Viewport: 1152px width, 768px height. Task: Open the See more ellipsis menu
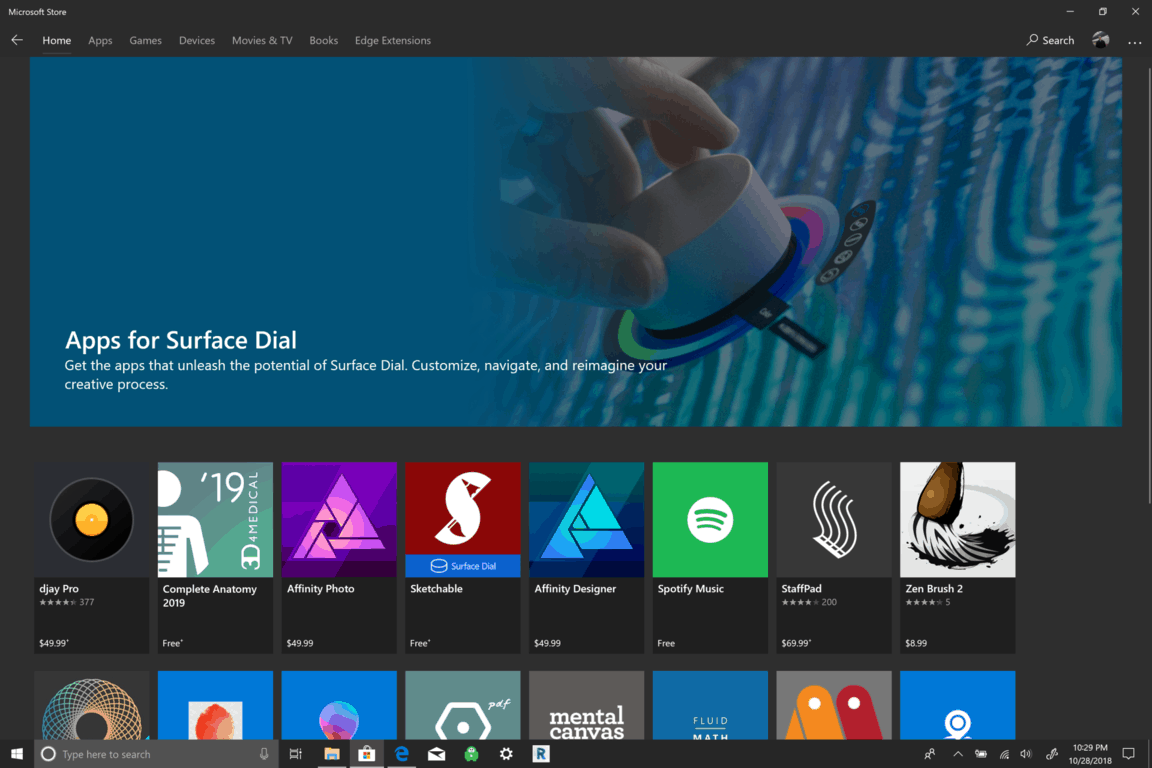[1134, 41]
